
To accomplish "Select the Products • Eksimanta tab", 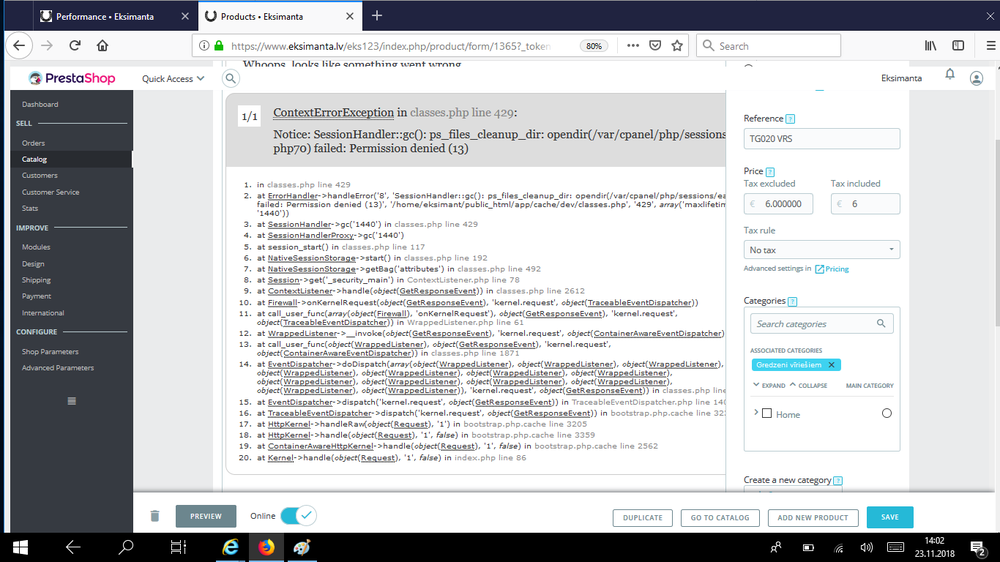I will (261, 17).
